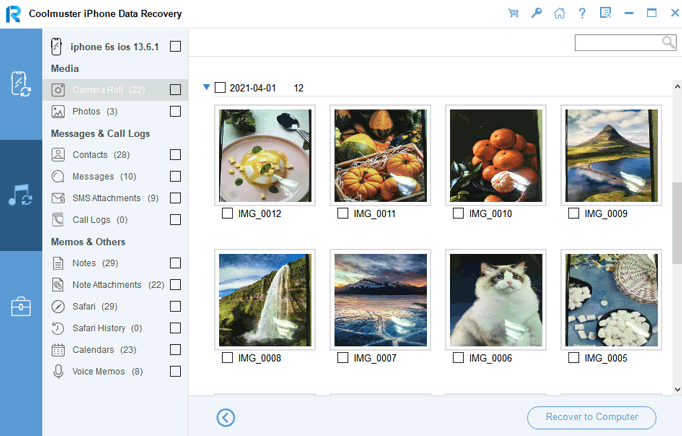The height and width of the screenshot is (436, 682).
Task: Click the Safari History clock icon
Action: [58, 328]
